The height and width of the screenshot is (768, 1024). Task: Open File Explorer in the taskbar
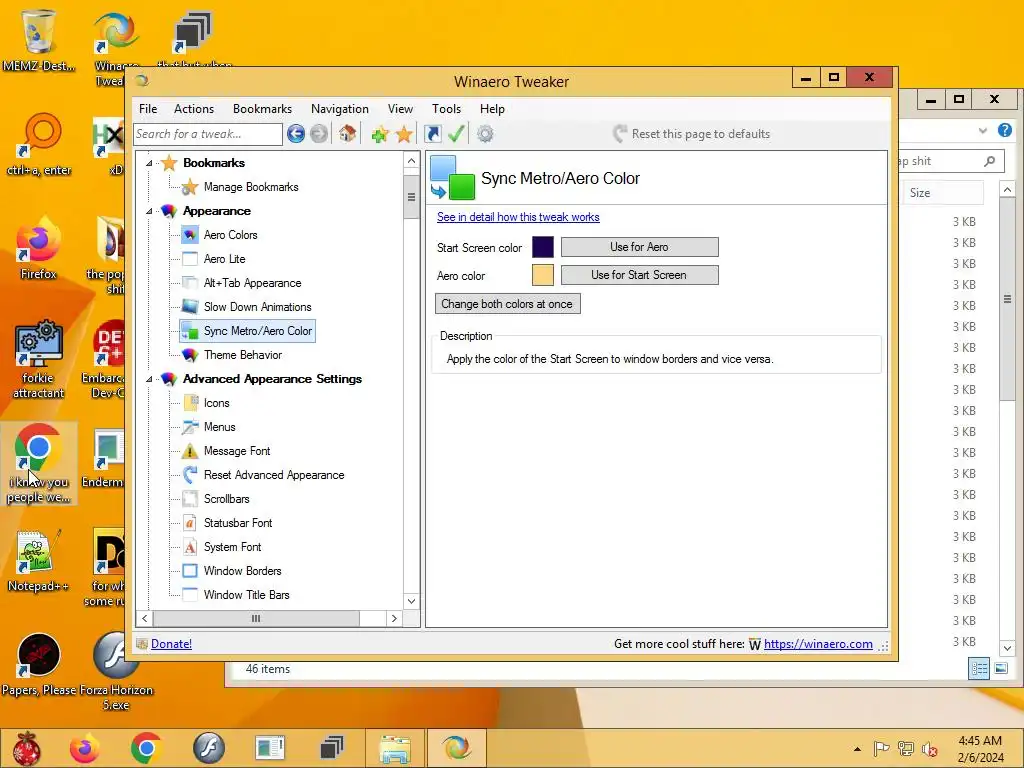pos(394,748)
